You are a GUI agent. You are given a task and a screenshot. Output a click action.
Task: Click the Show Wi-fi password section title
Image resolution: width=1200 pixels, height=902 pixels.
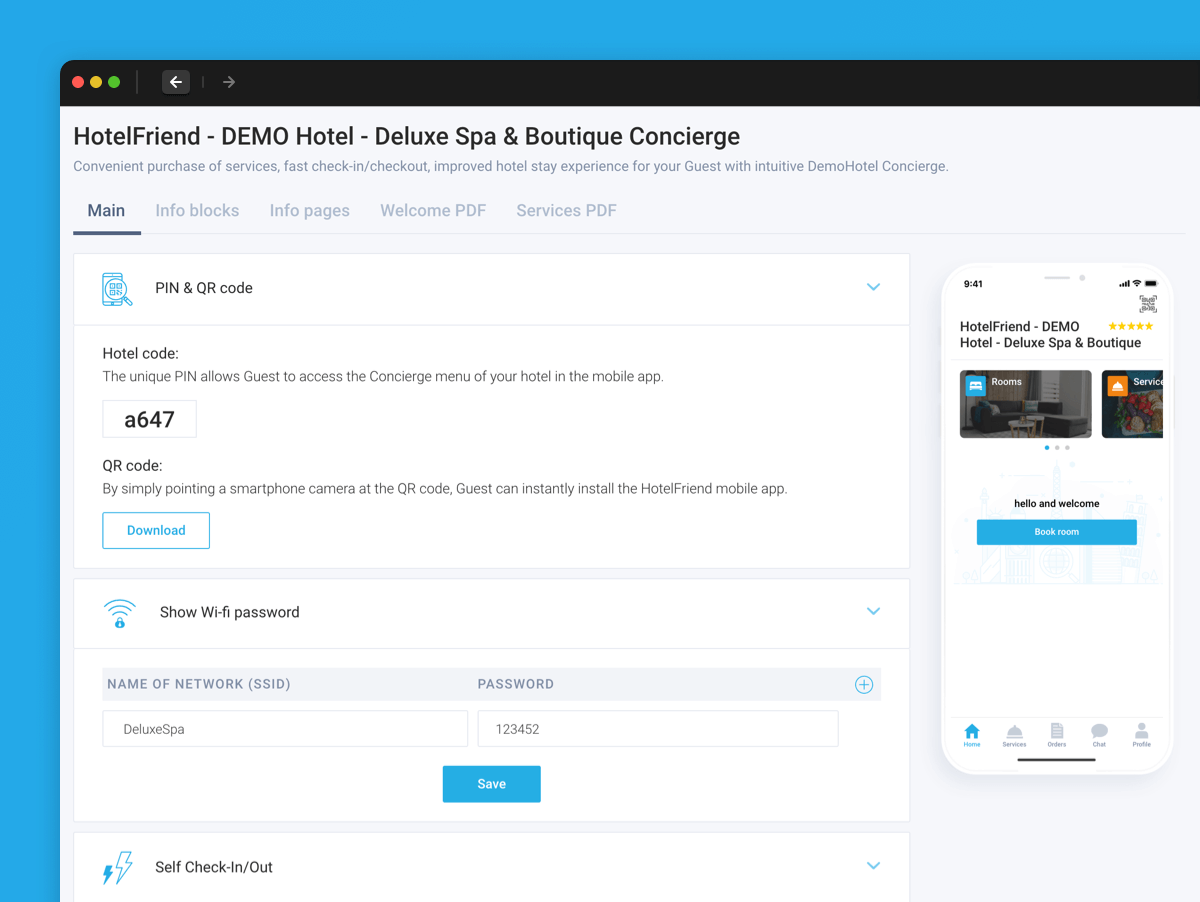[x=230, y=612]
